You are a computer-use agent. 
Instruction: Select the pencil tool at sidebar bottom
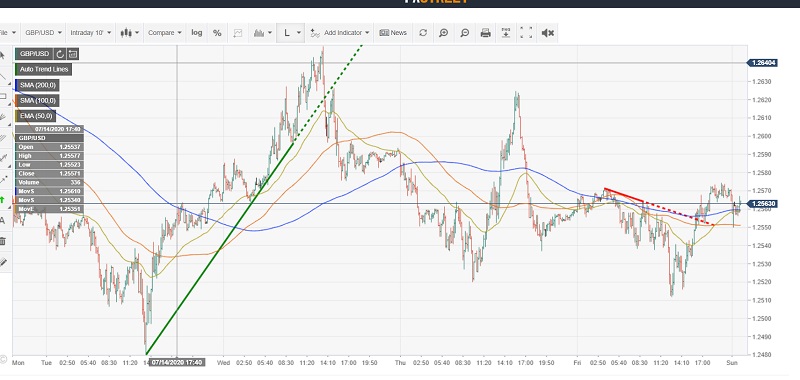(3, 262)
